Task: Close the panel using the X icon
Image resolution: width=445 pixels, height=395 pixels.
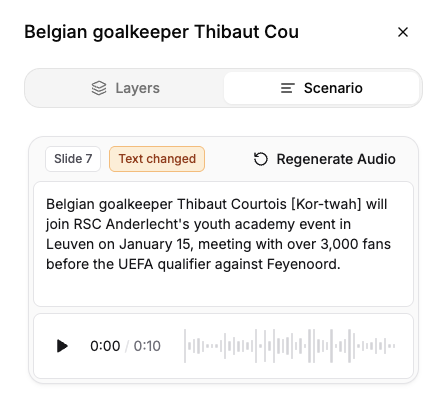Action: (403, 32)
